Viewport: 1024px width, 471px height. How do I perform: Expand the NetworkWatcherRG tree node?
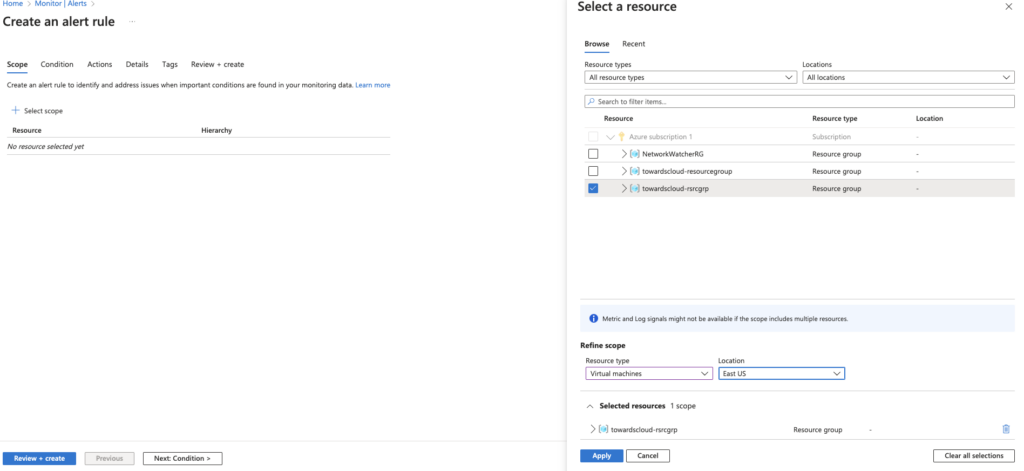pos(624,154)
